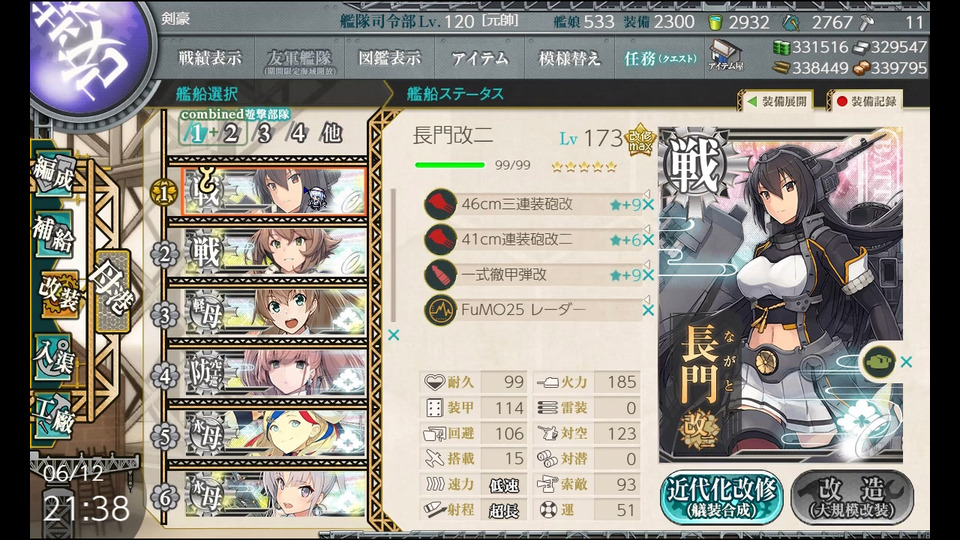Click the 一式徹甲弾改 shell icon
960x540 pixels.
click(440, 275)
